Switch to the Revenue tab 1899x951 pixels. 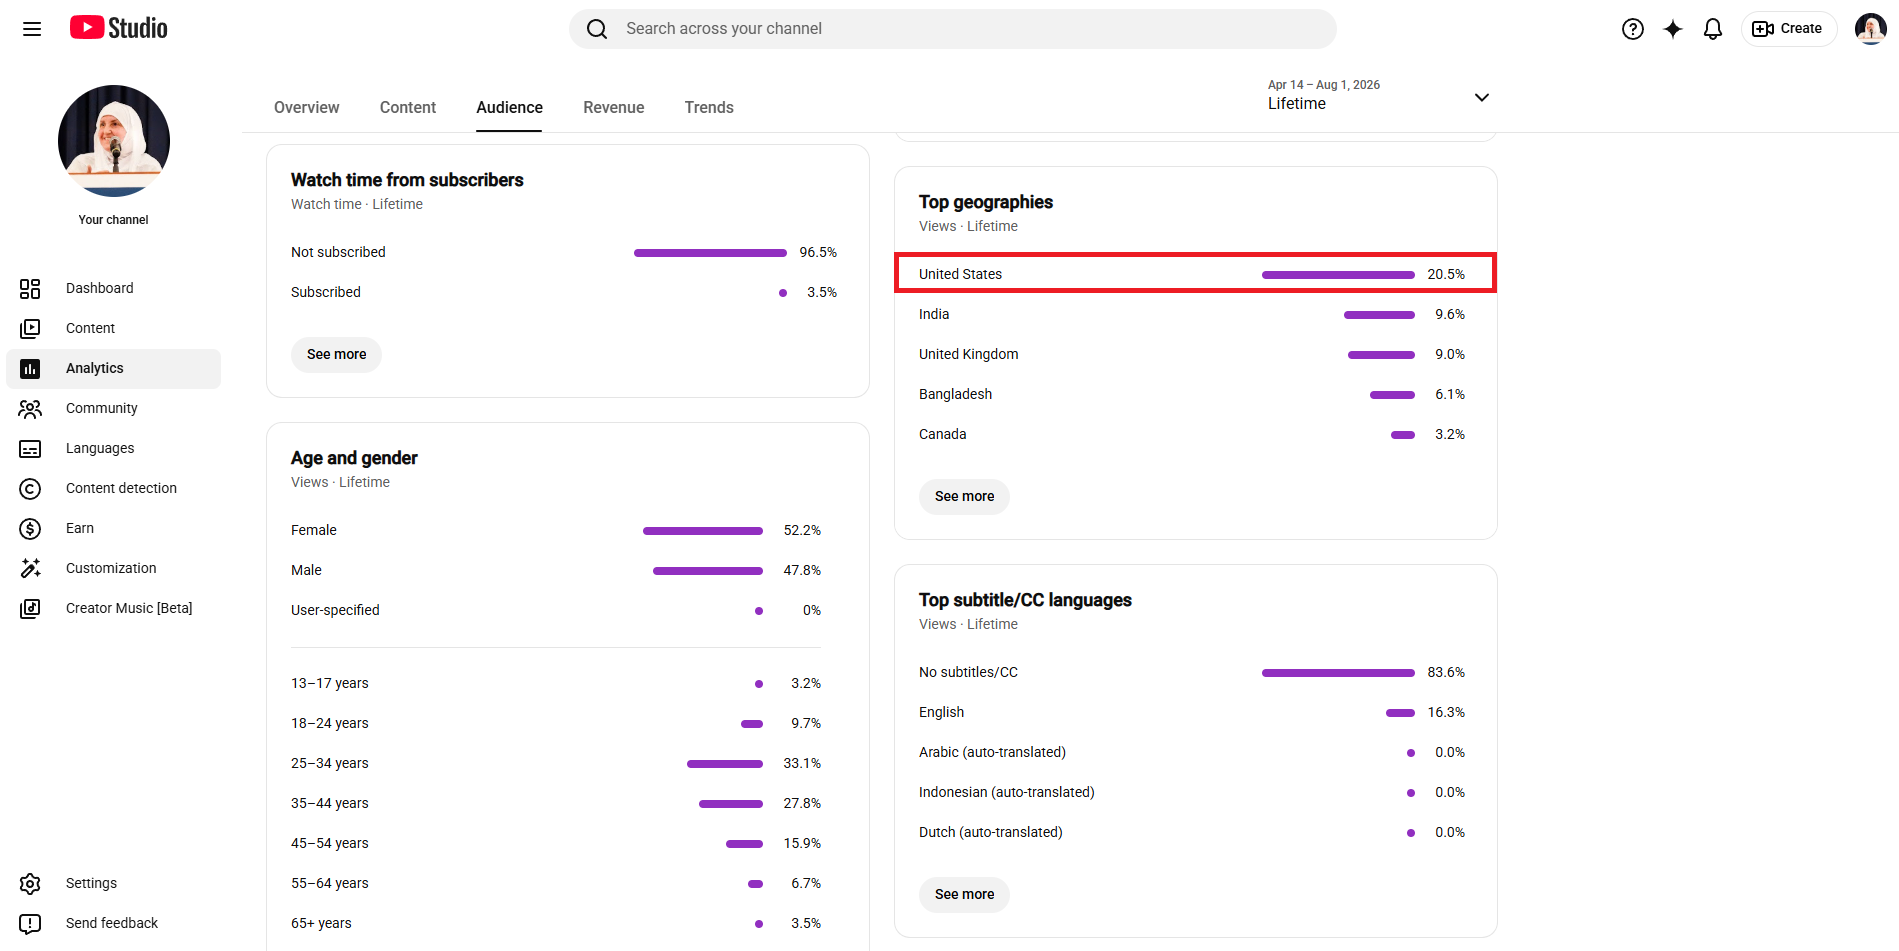tap(614, 108)
